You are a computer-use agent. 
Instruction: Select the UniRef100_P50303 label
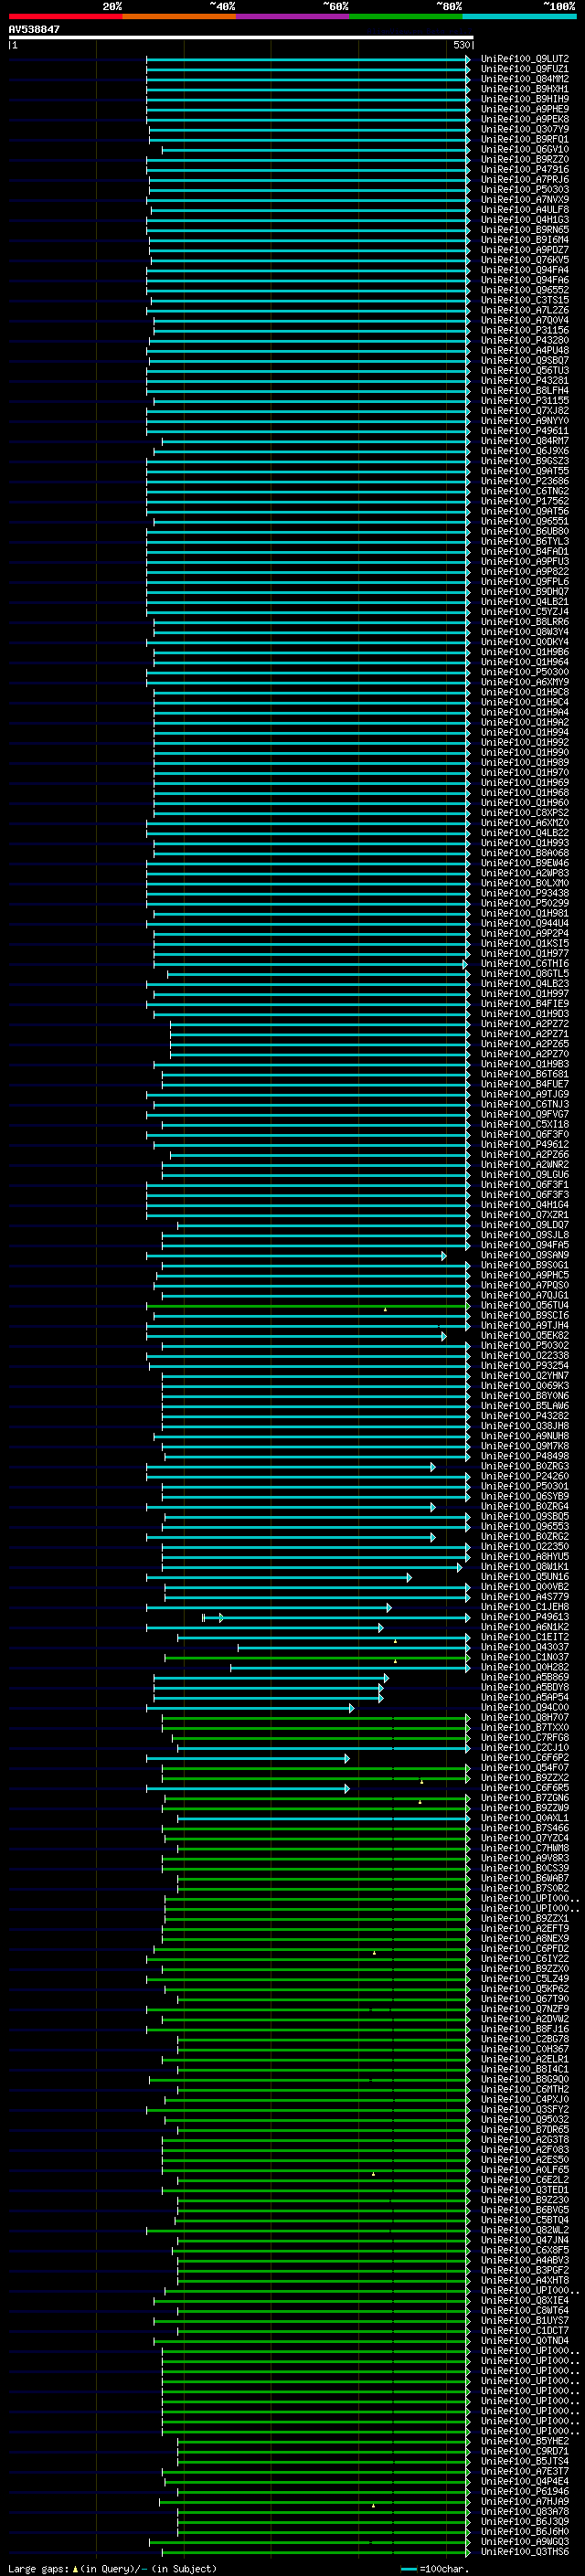(x=525, y=190)
